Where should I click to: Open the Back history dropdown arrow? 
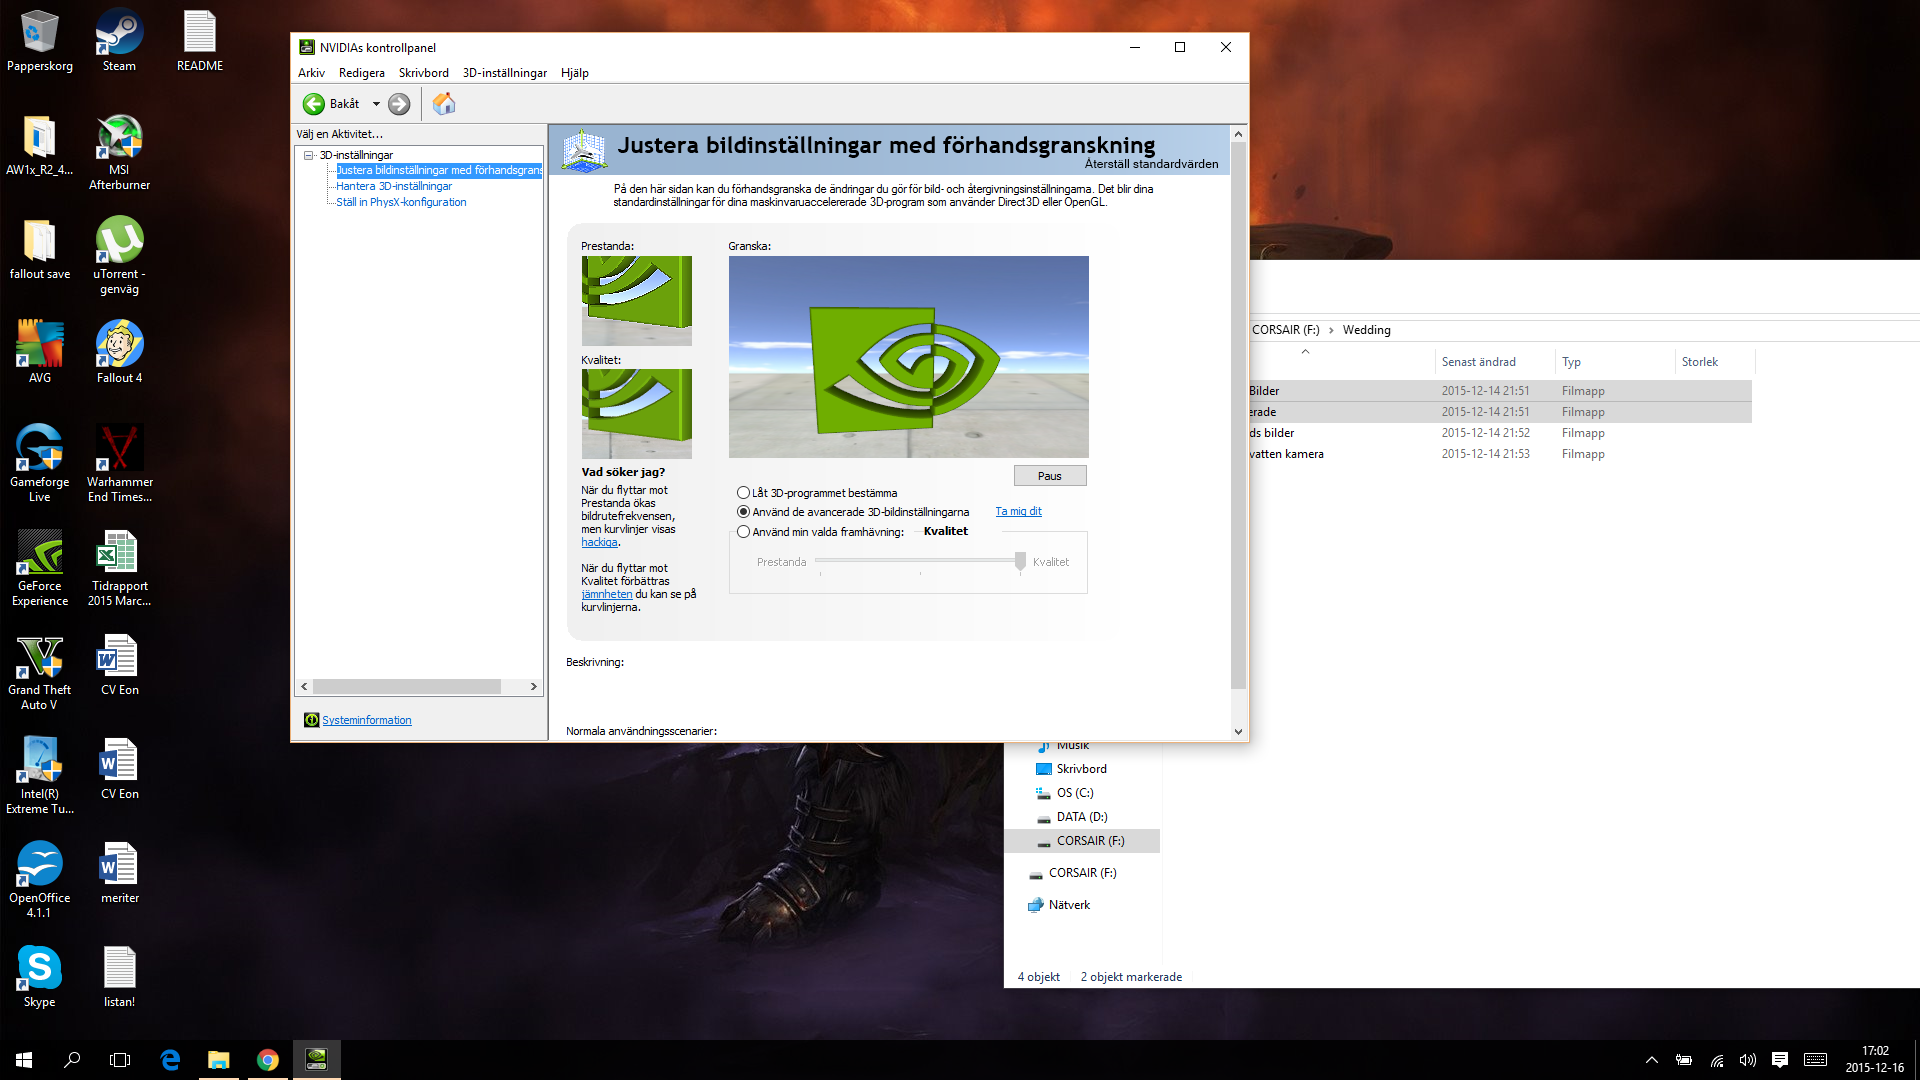point(376,104)
